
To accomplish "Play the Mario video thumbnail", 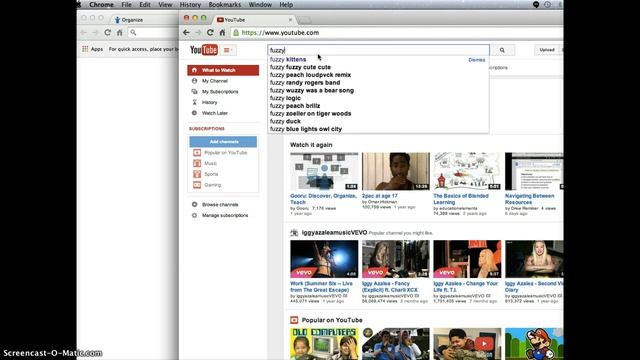I will (x=534, y=344).
